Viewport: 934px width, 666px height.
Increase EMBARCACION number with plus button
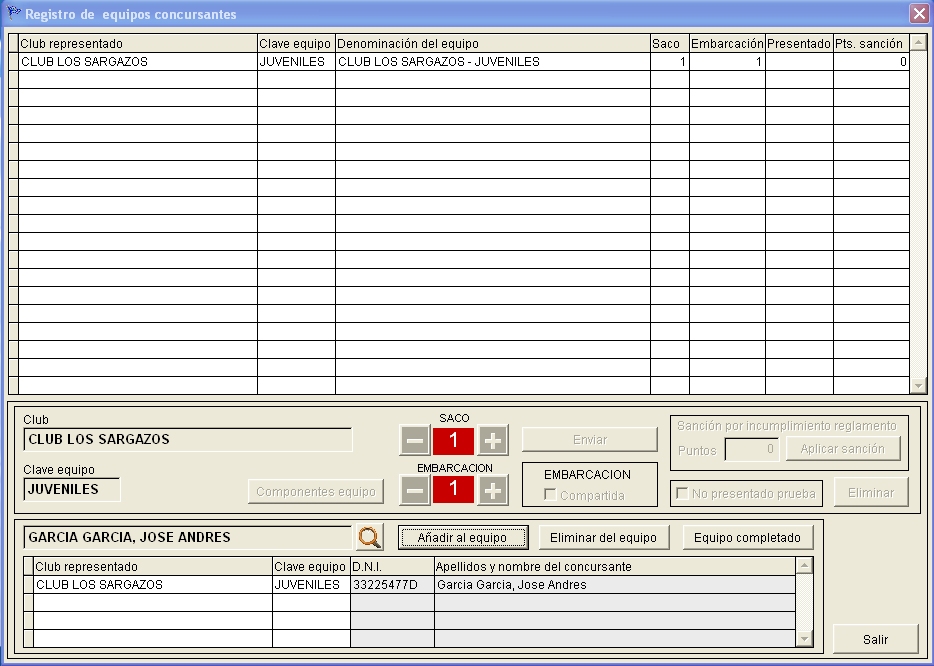(493, 490)
